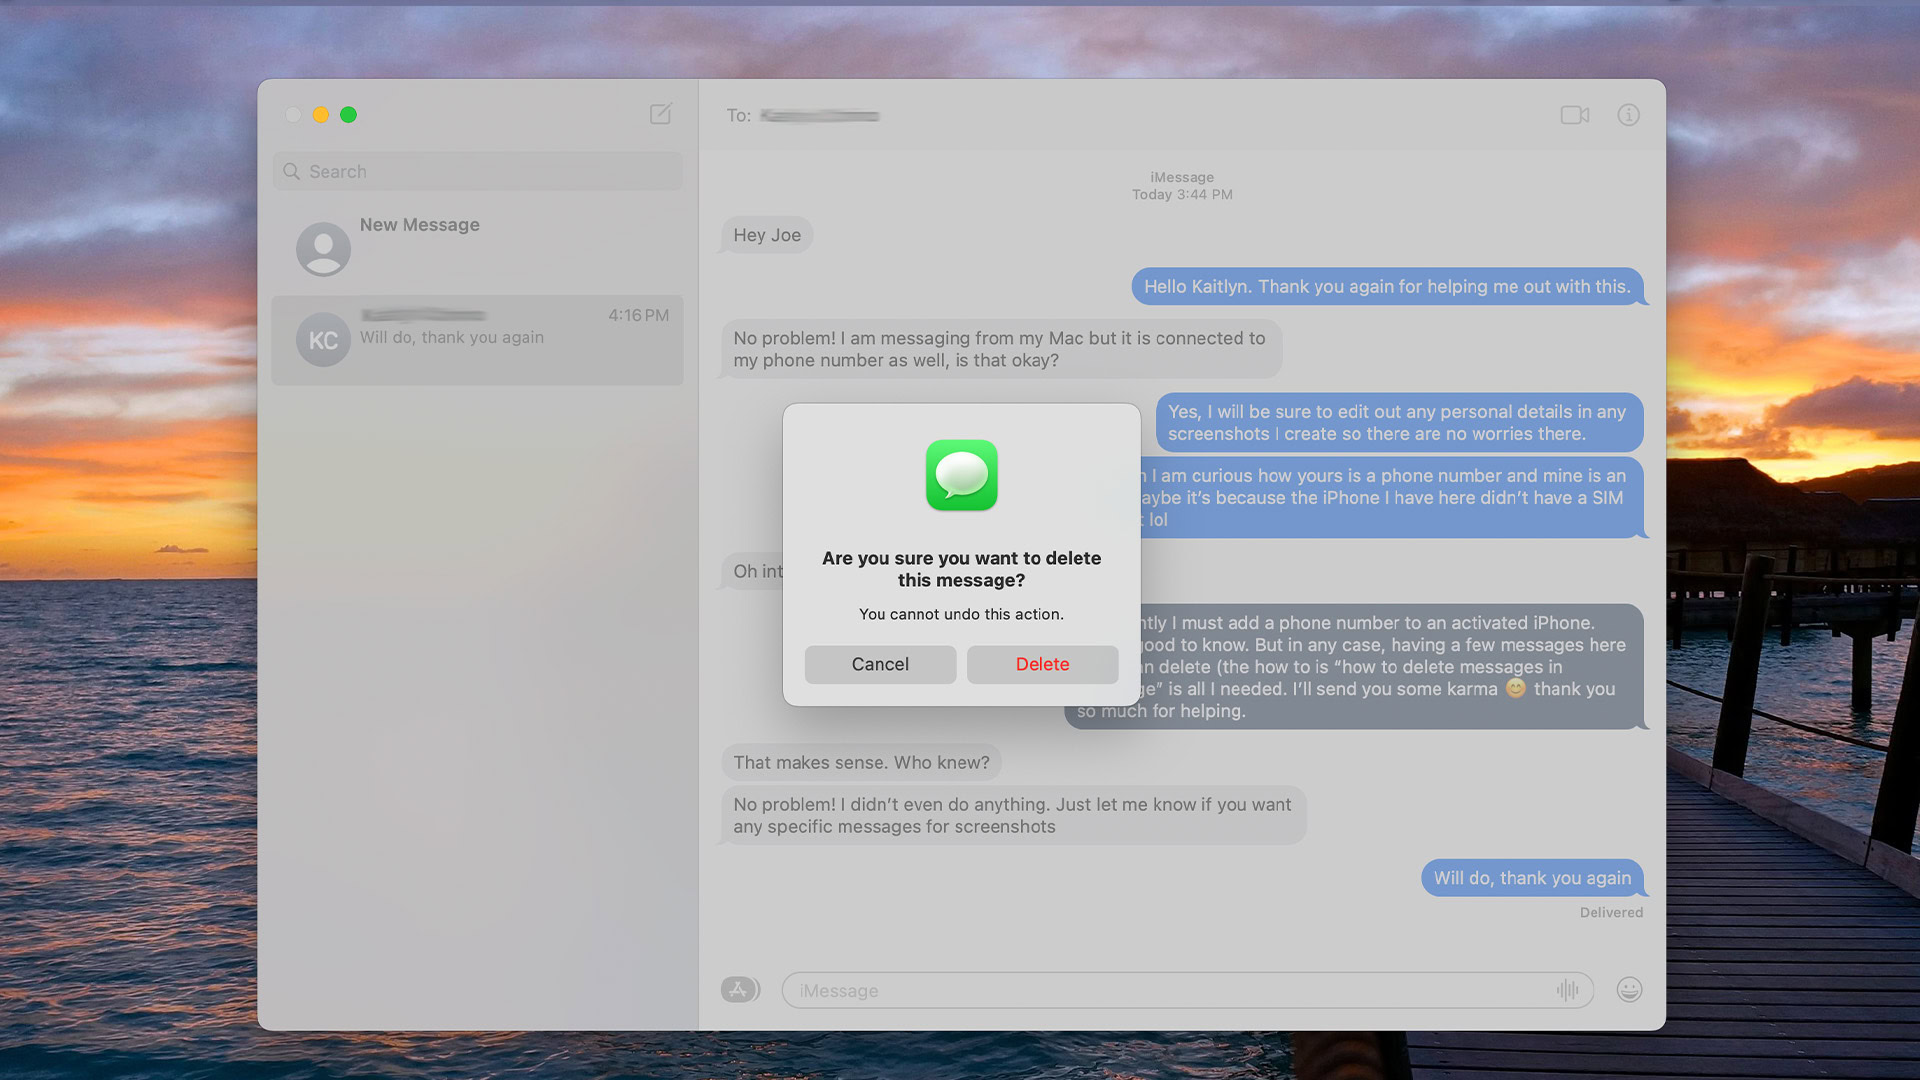Viewport: 1920px width, 1080px height.
Task: Click the Search messages field
Action: 480,171
